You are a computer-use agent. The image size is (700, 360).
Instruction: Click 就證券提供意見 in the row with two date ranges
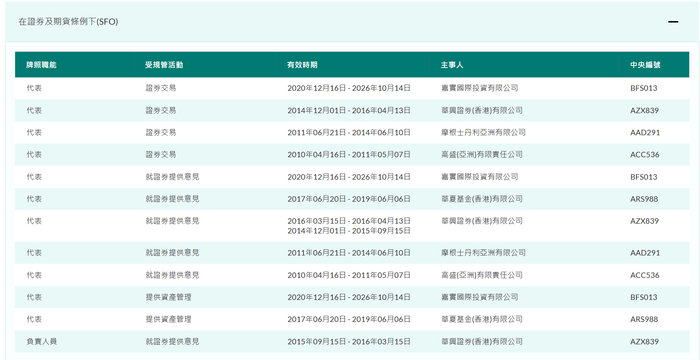point(172,221)
